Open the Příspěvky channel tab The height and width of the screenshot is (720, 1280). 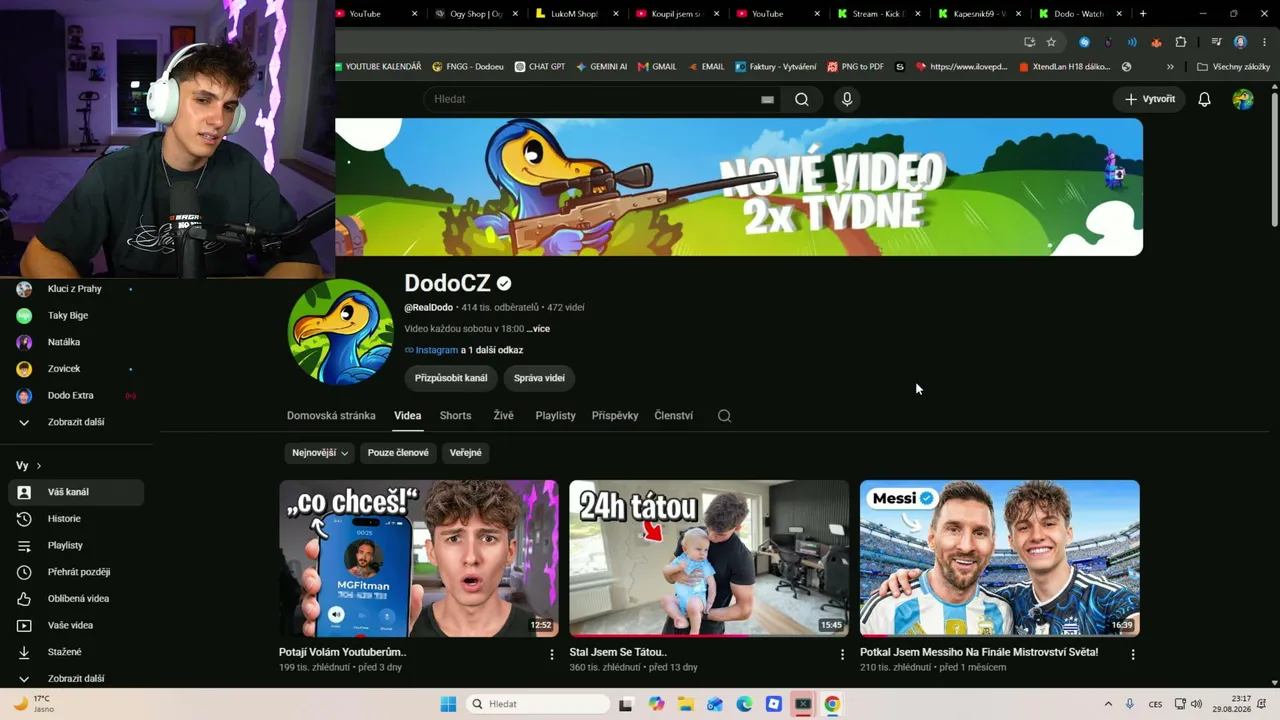pos(615,416)
